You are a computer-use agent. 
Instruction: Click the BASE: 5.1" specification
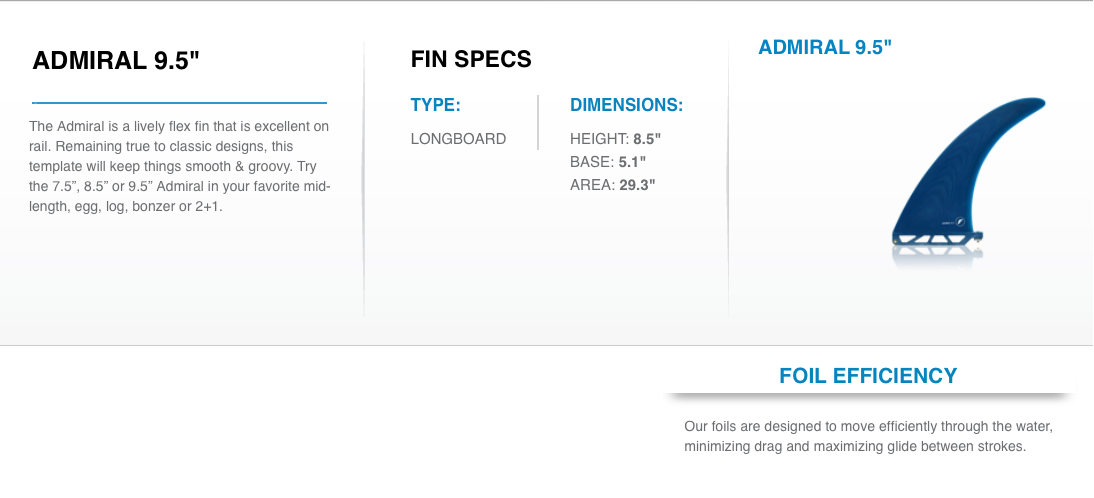(x=607, y=161)
